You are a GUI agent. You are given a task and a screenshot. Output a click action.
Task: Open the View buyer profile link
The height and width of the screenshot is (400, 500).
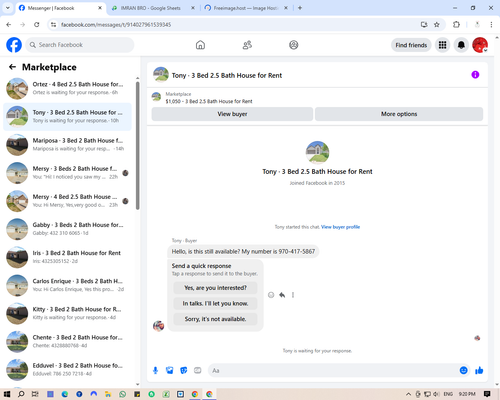click(340, 227)
